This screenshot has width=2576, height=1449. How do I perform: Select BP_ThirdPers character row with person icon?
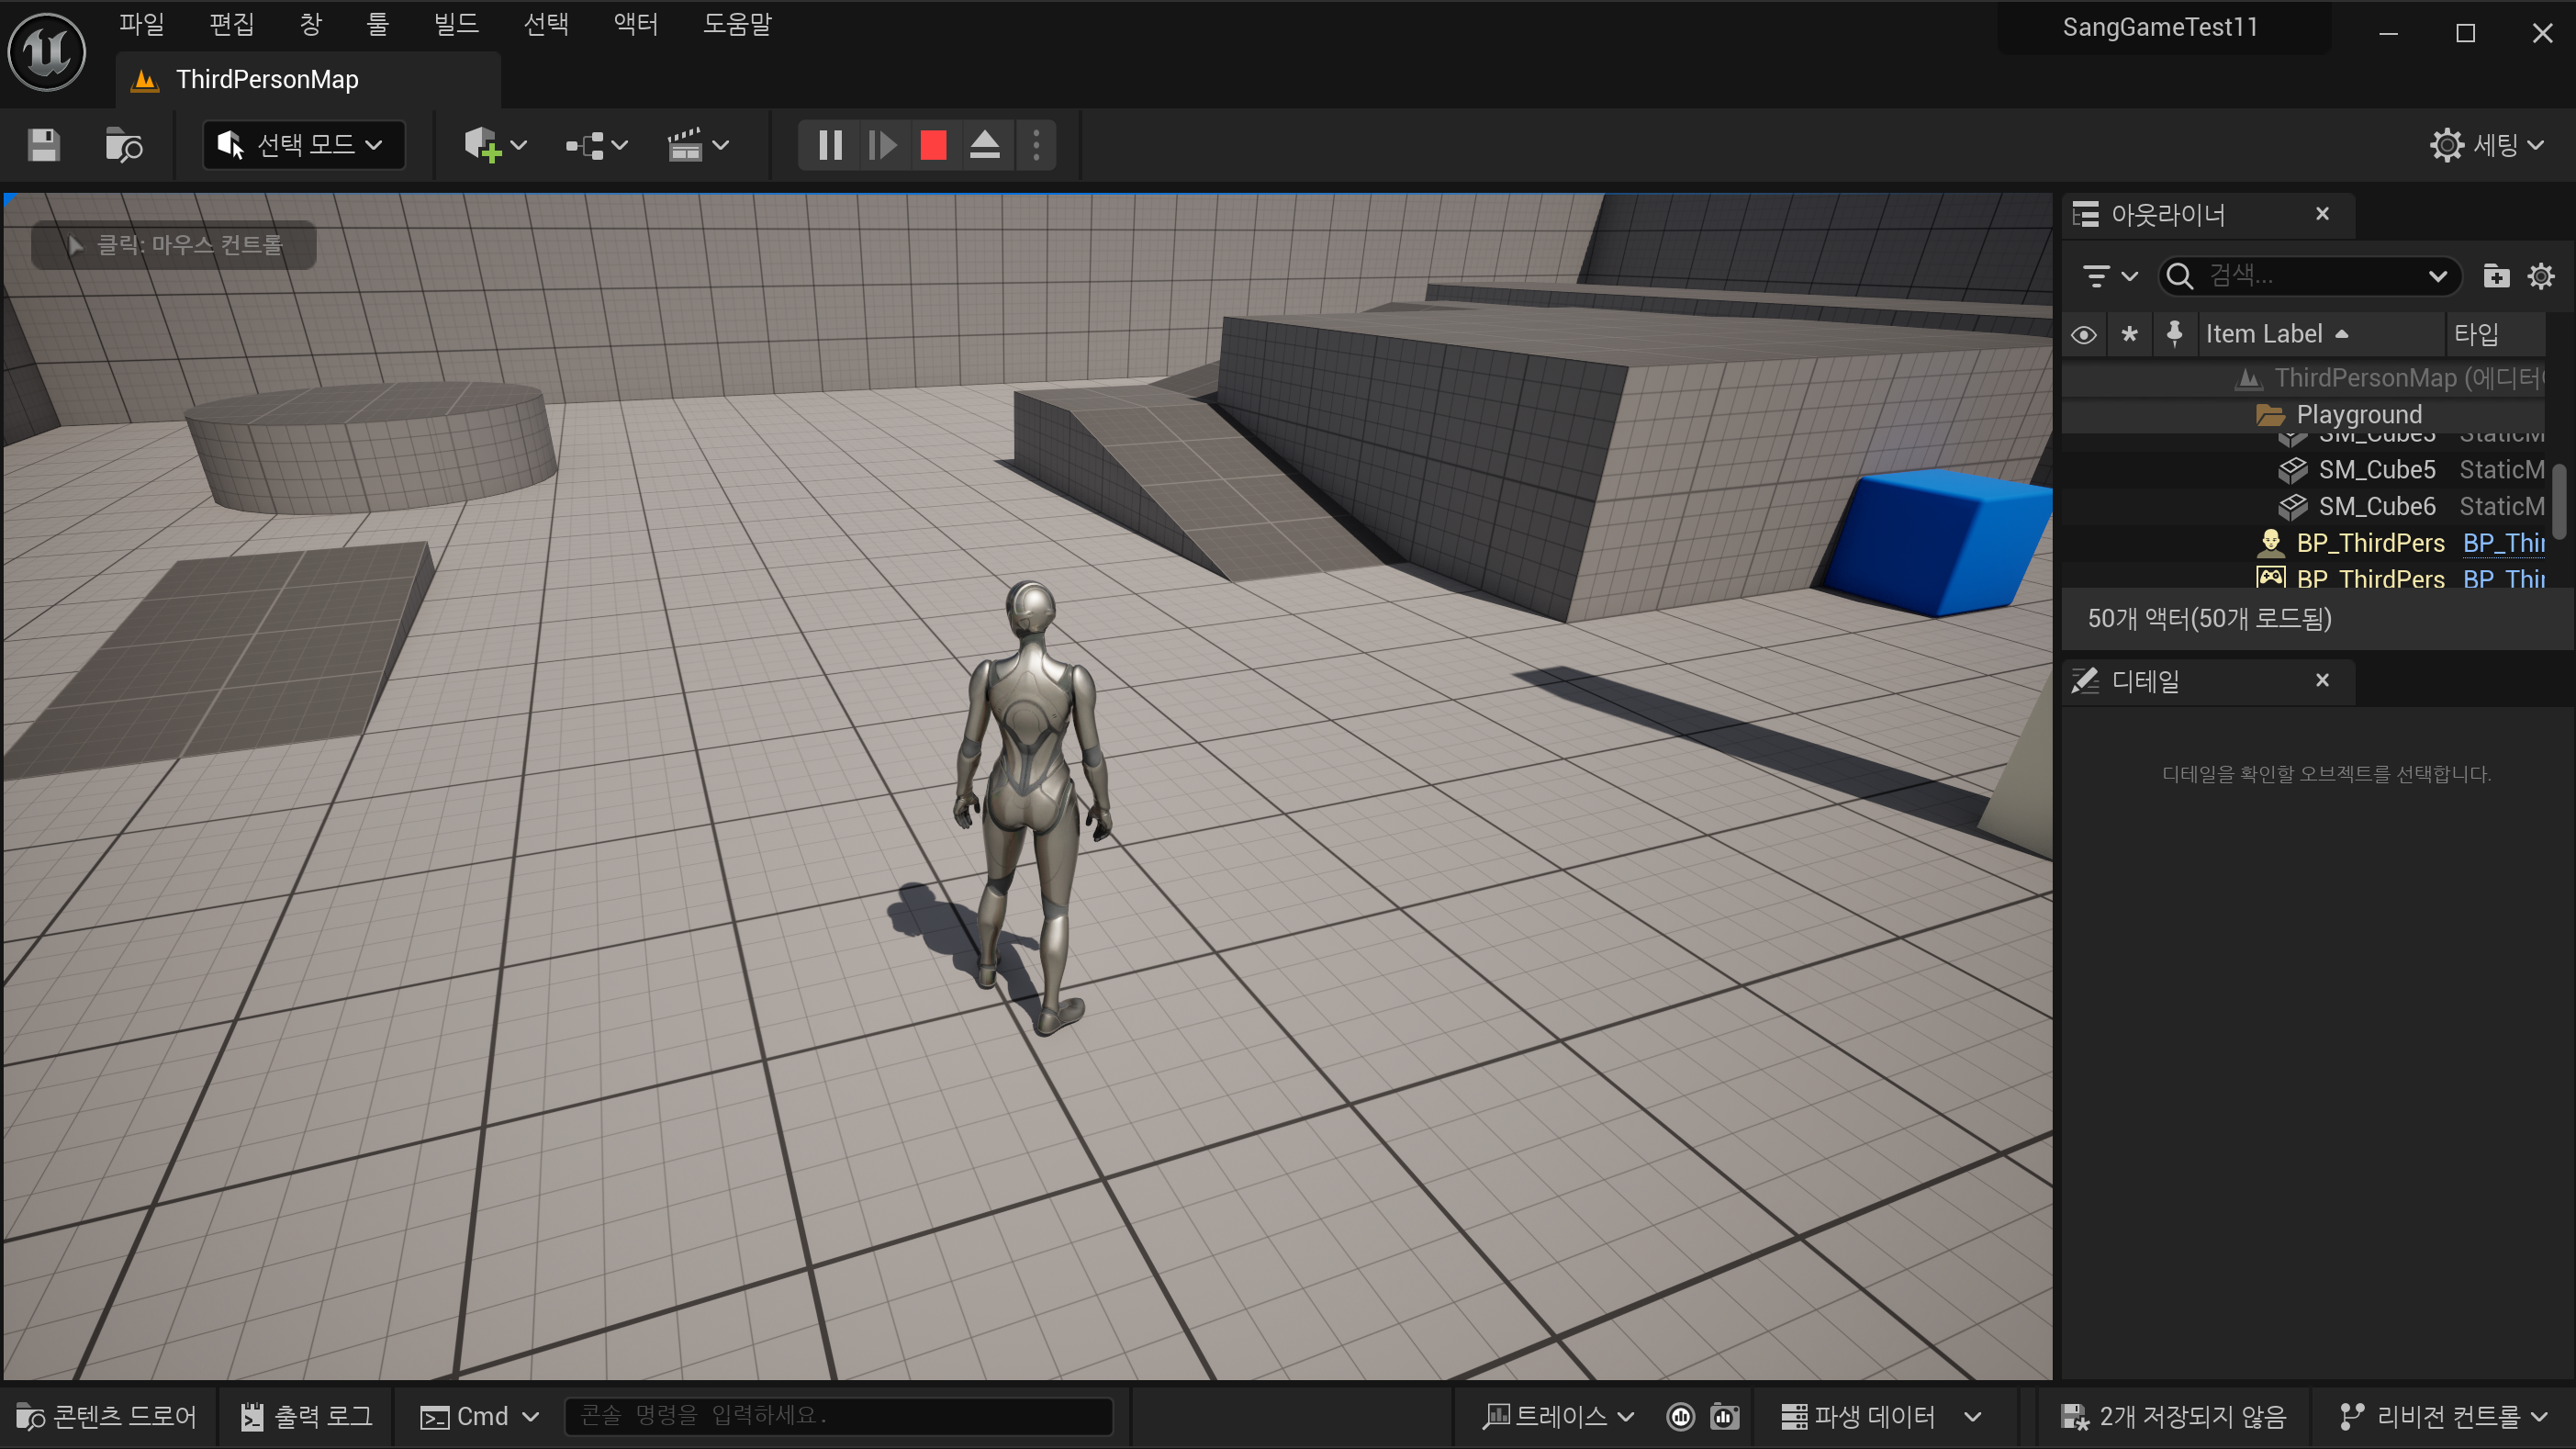(2304, 543)
